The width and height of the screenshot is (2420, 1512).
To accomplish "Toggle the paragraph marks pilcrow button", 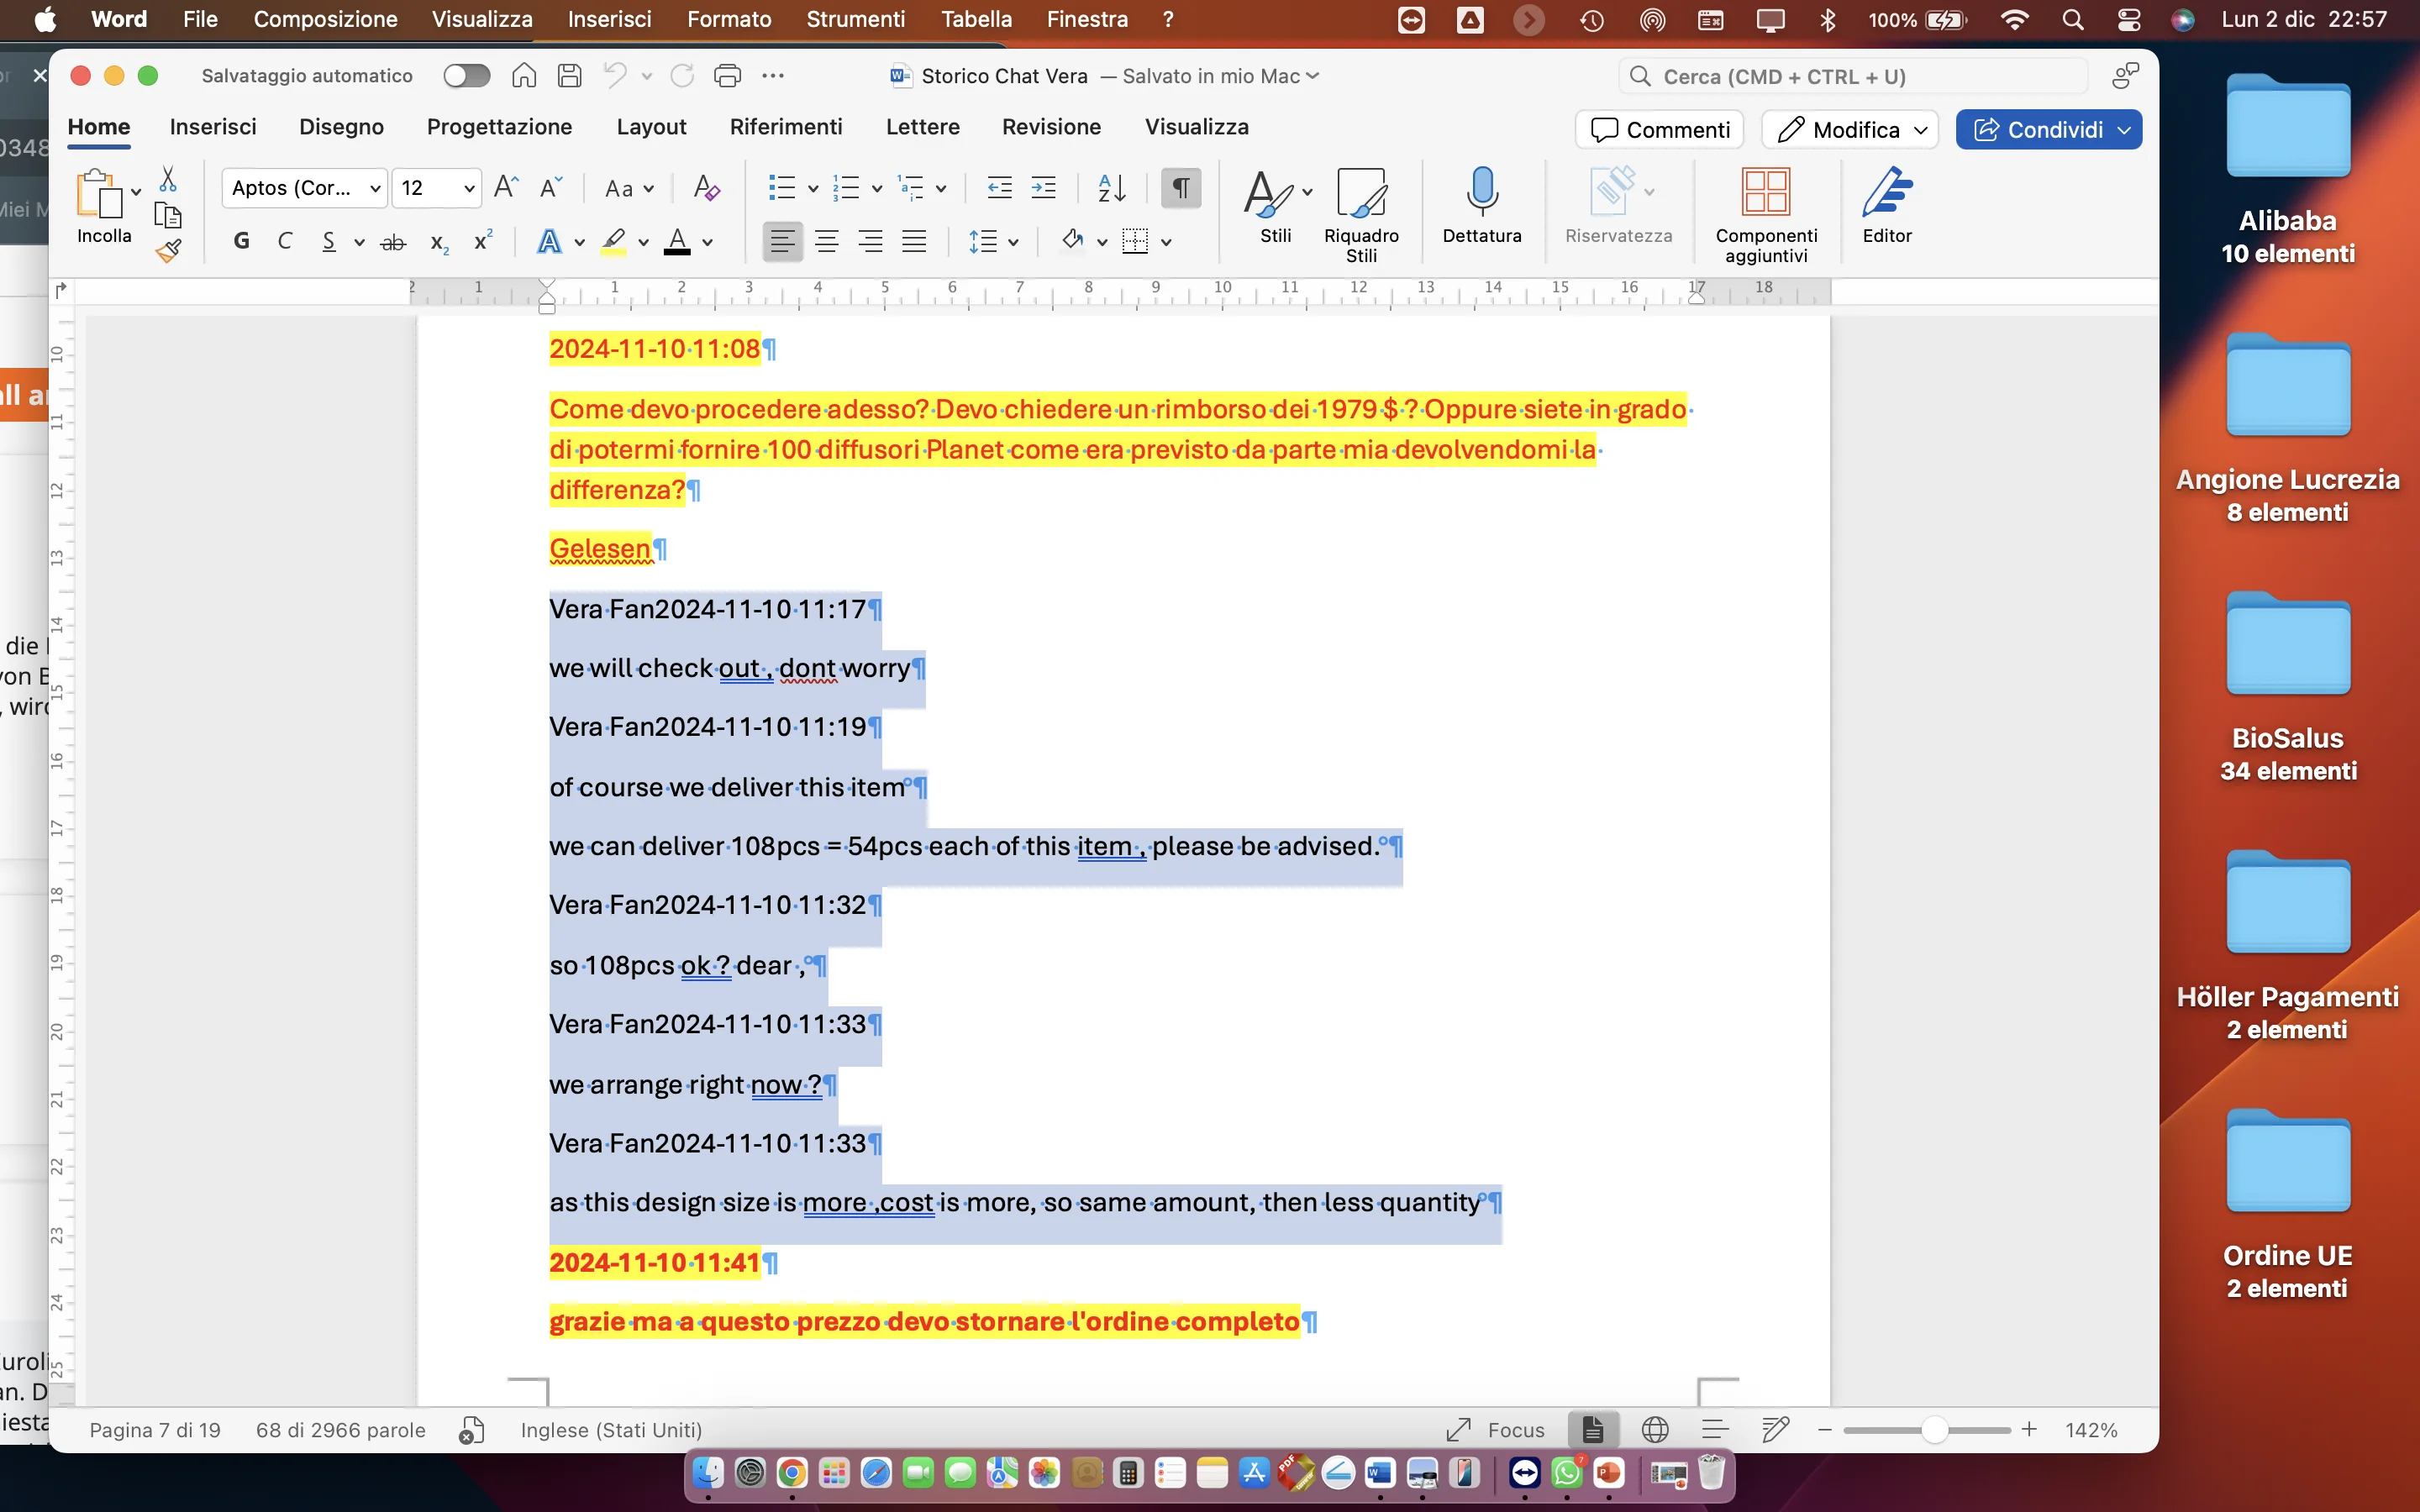I will point(1180,188).
